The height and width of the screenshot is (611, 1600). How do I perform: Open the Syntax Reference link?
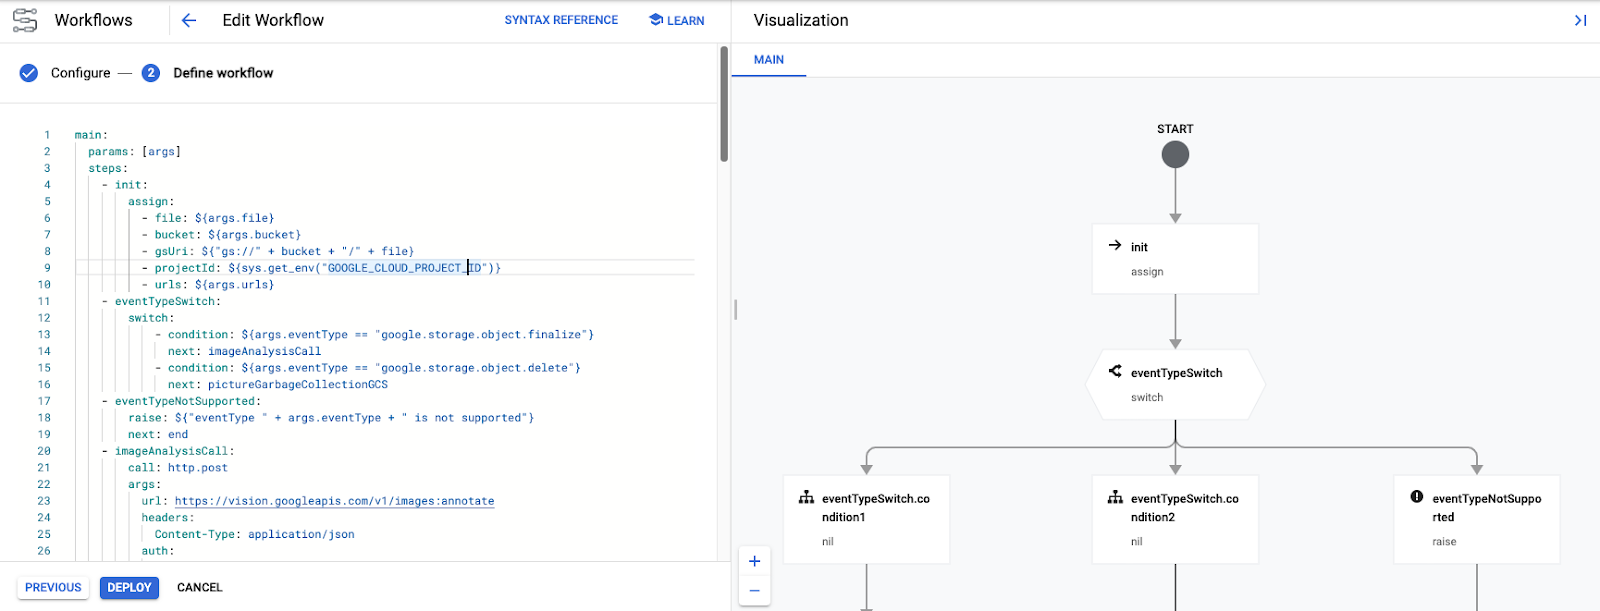click(x=561, y=20)
